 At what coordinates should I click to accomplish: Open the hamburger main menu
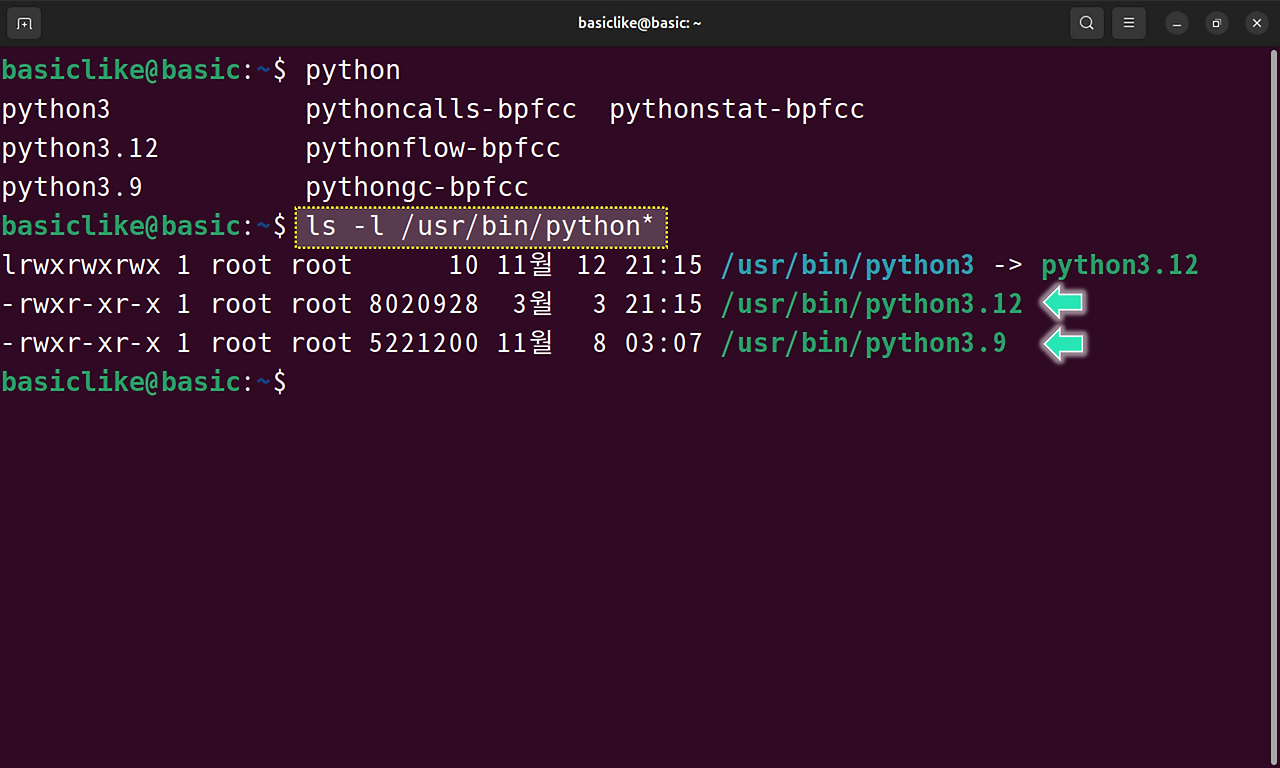coord(1129,23)
